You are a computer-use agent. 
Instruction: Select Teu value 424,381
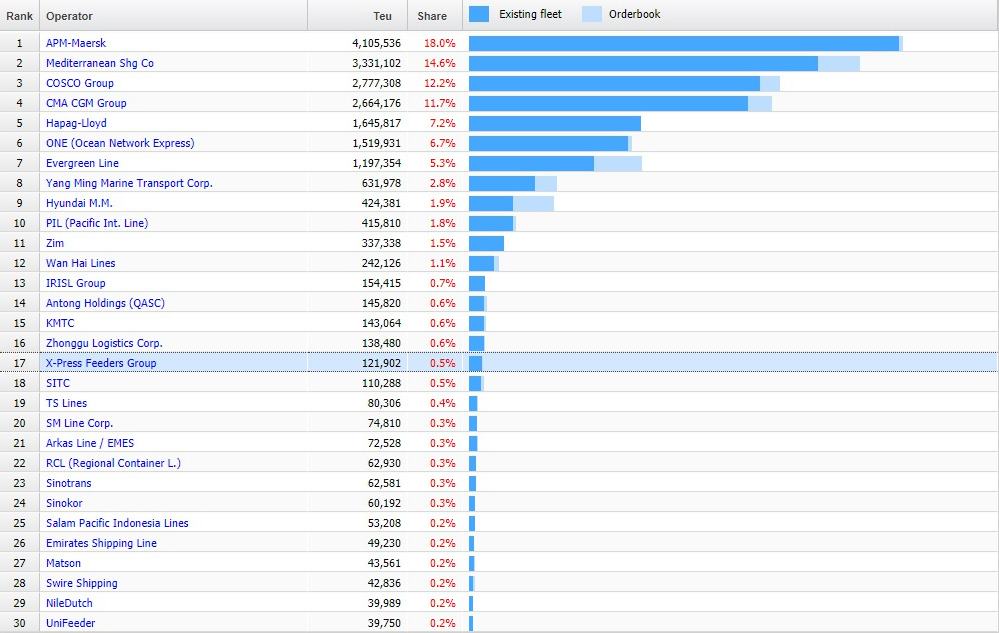382,203
